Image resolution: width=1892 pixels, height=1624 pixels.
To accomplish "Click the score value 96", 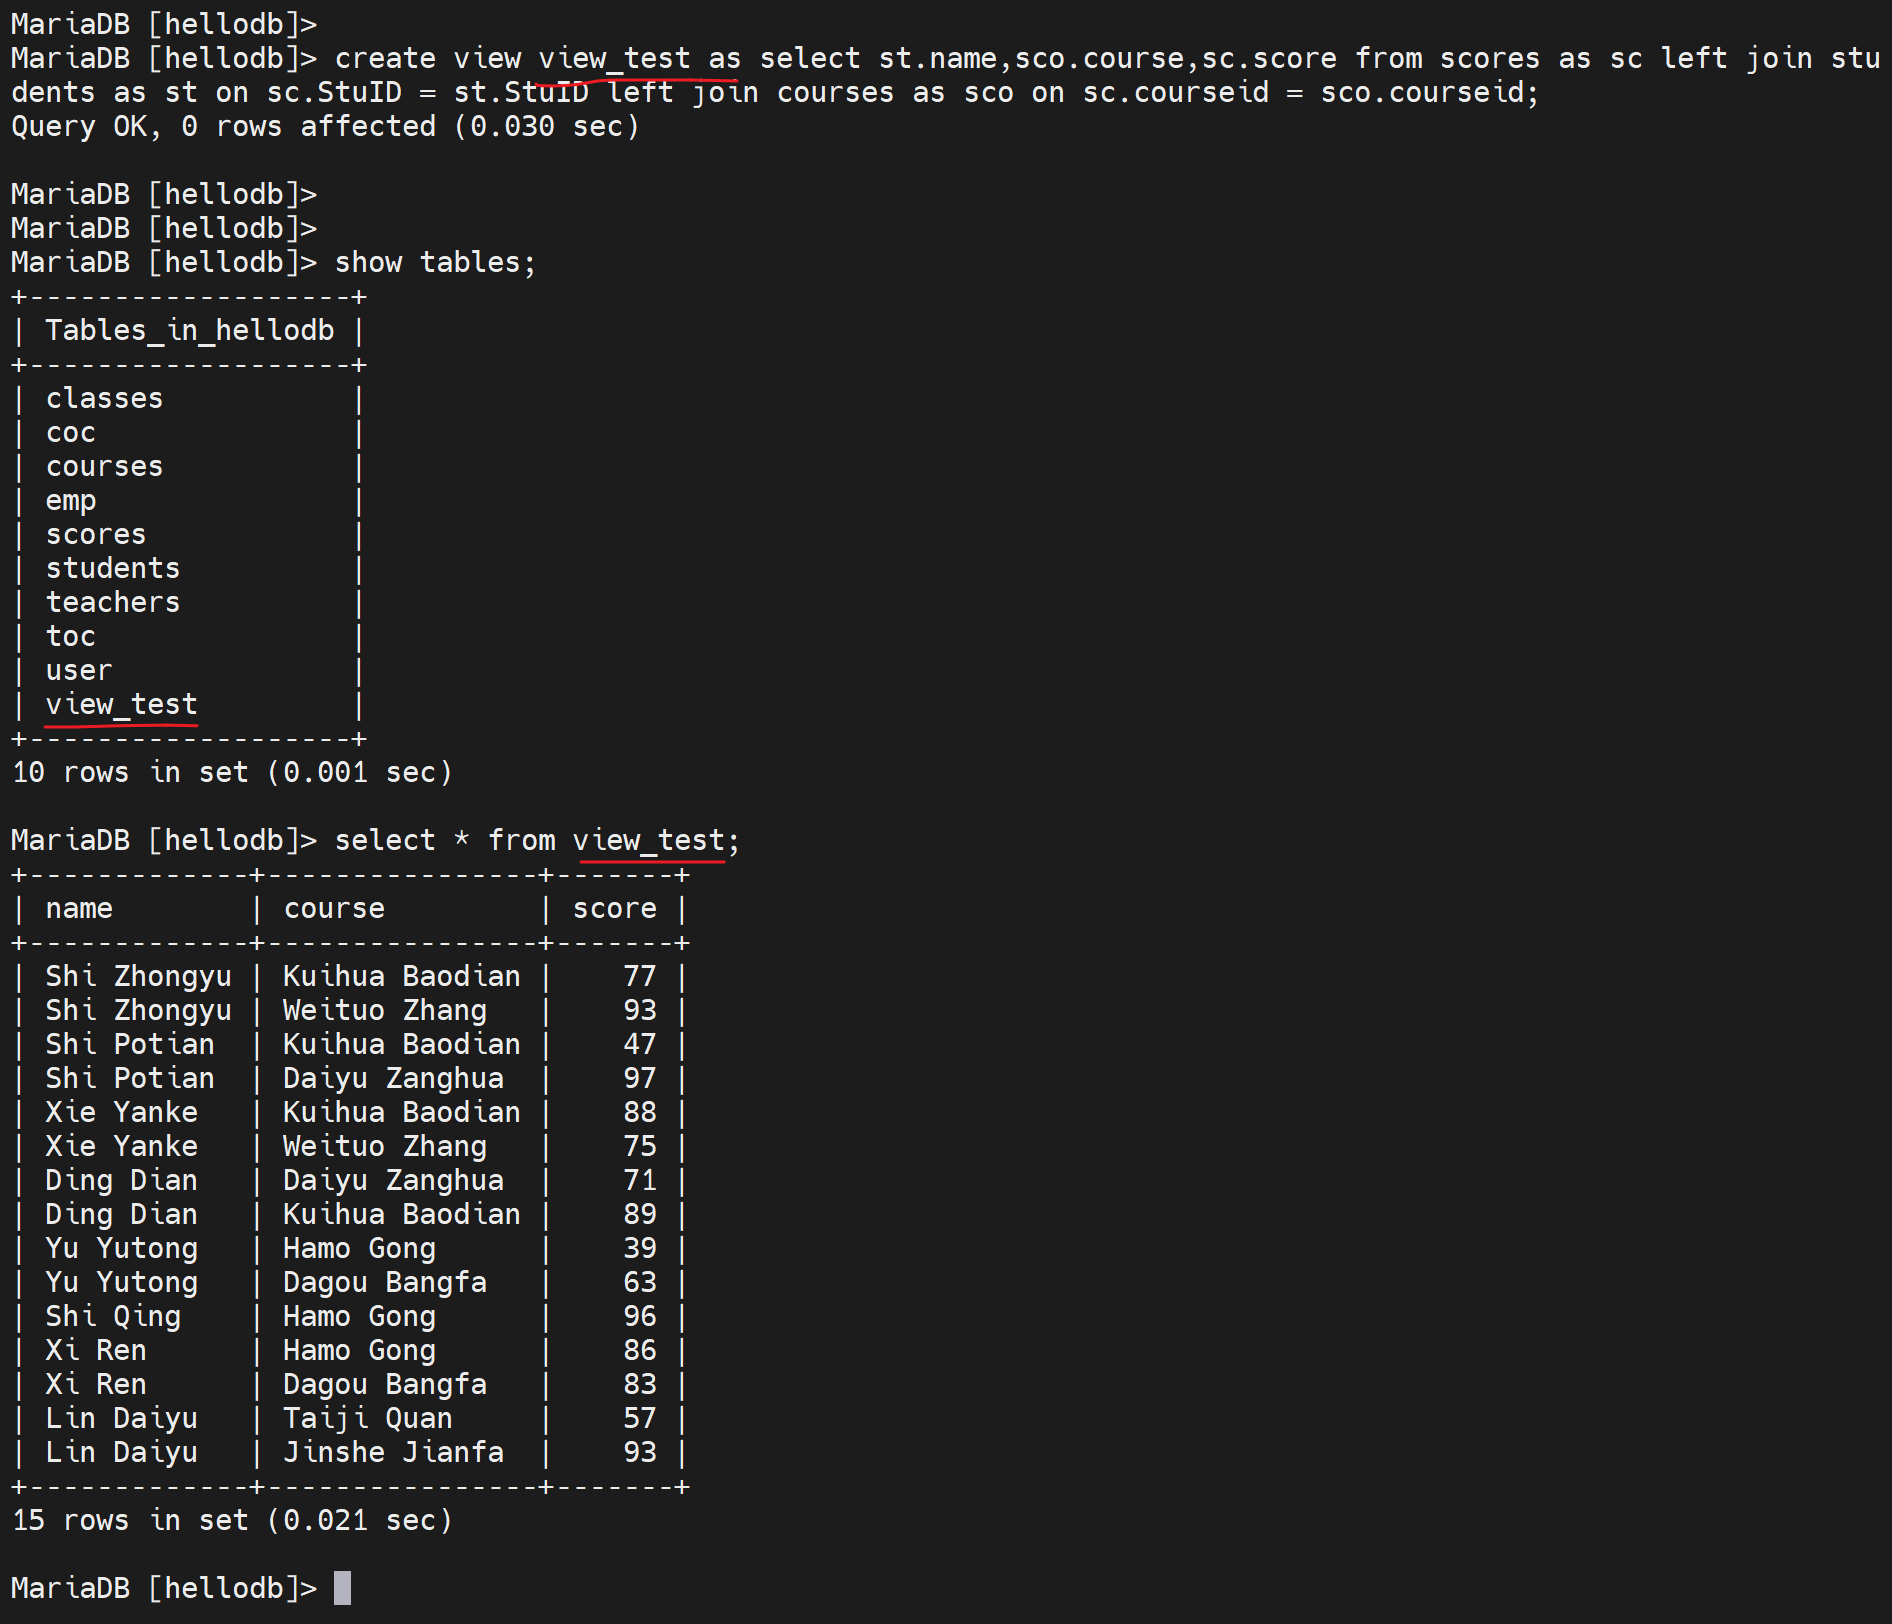I will [639, 1317].
